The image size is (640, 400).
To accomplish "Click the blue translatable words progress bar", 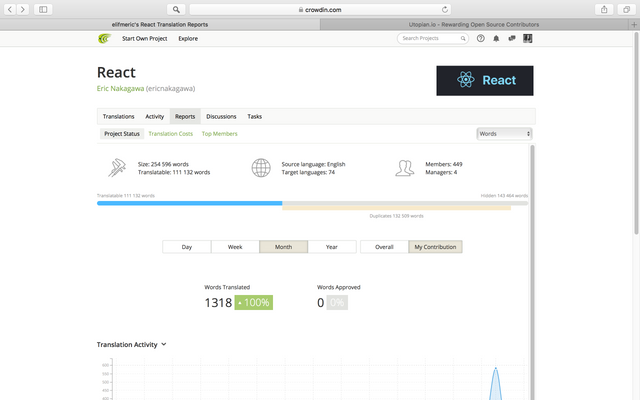I will [189, 203].
